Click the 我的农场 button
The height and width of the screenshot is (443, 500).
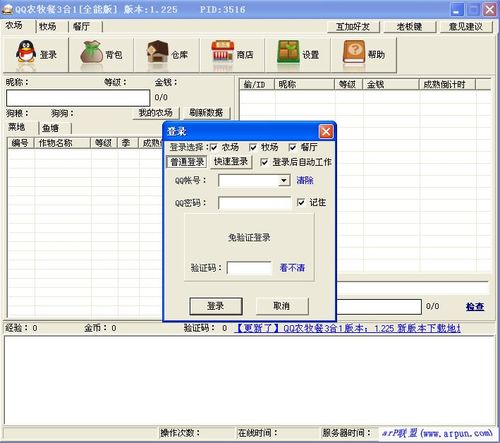pos(155,113)
